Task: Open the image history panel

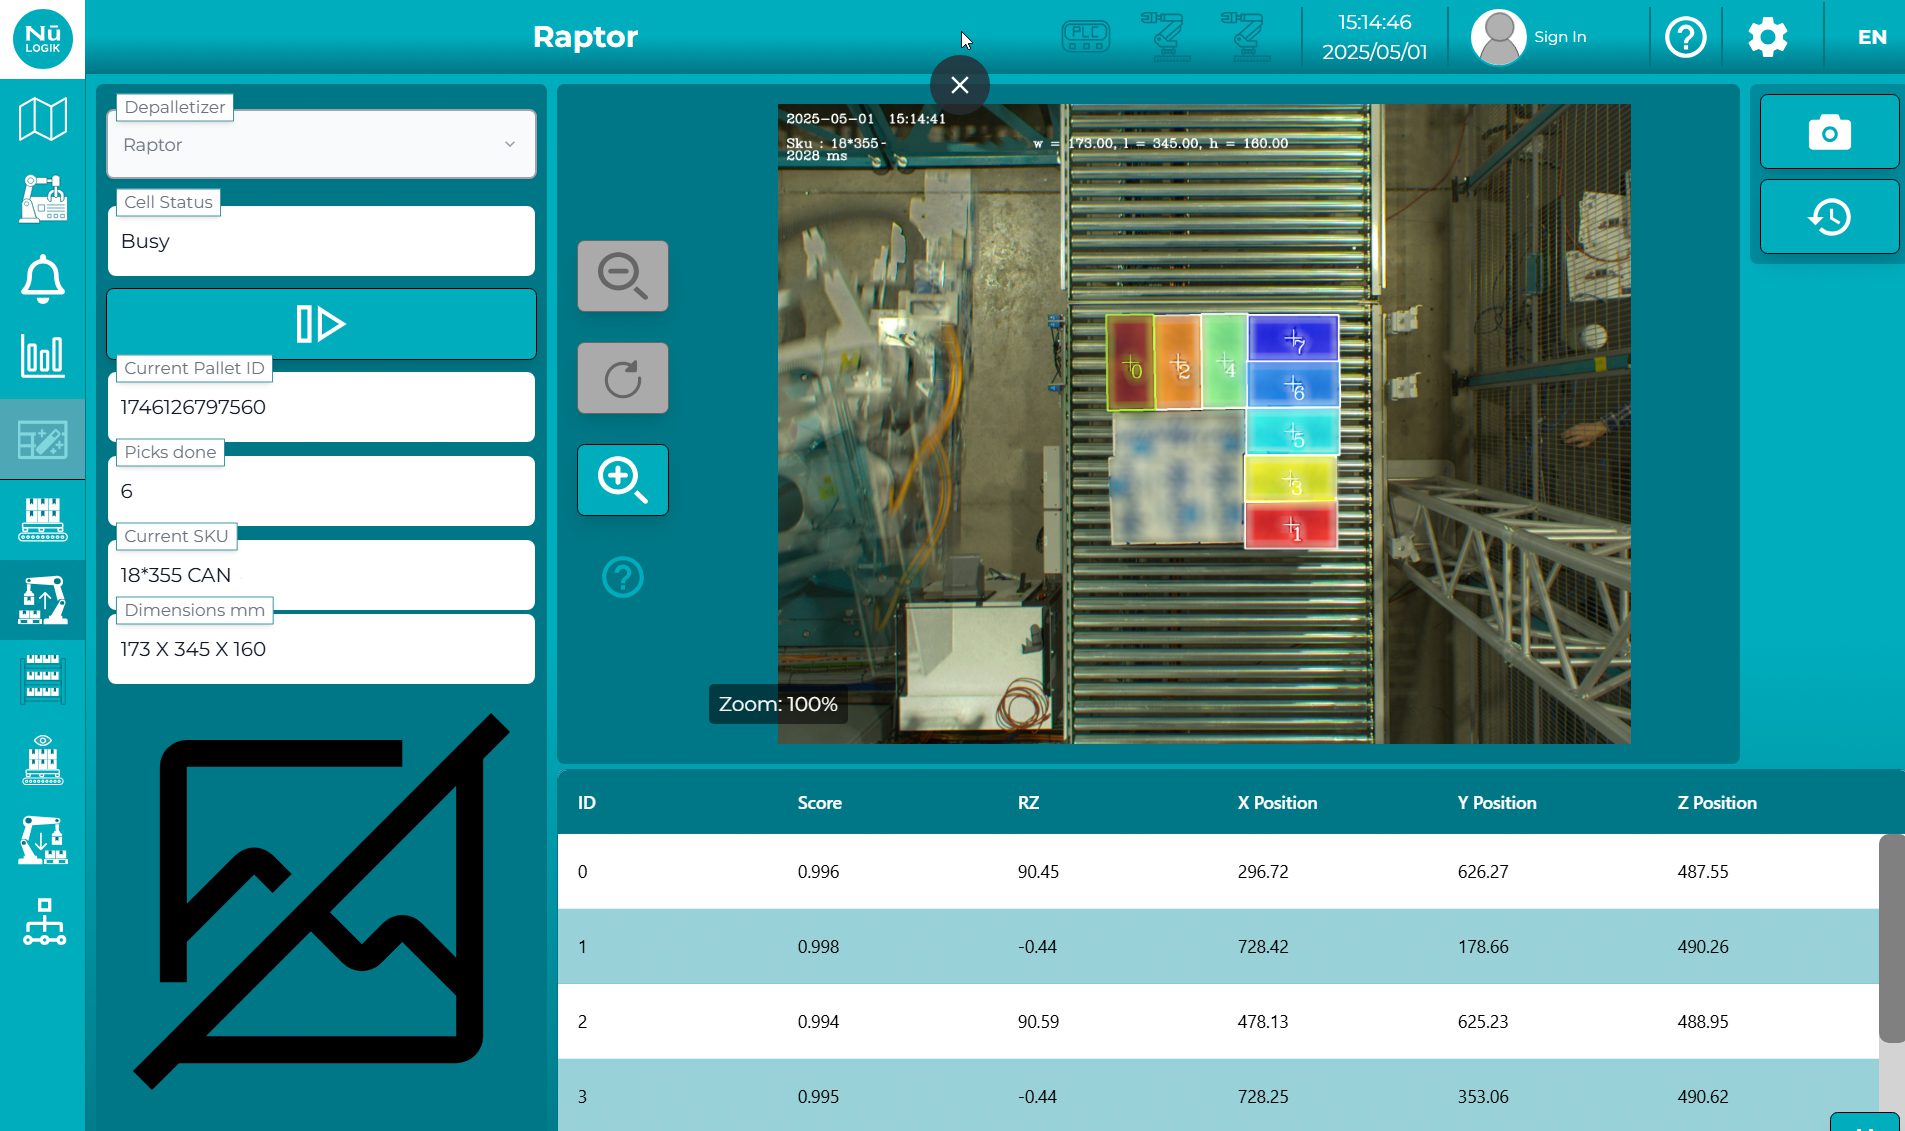Action: 1828,216
